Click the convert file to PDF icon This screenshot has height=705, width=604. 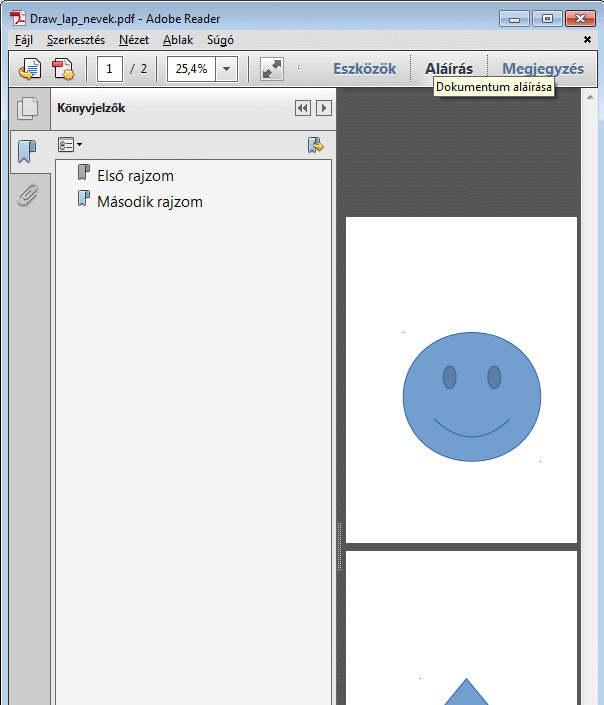pos(30,69)
